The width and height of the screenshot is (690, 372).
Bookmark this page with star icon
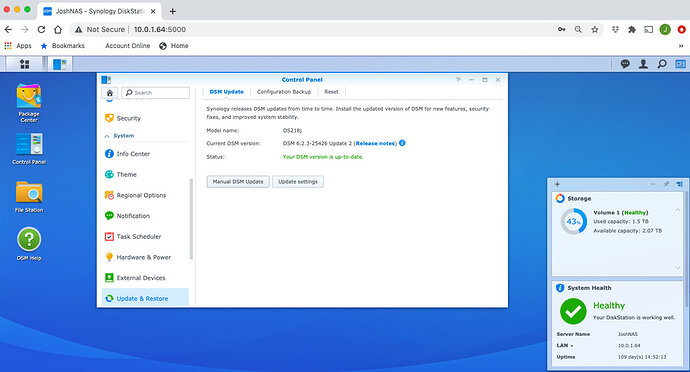click(x=595, y=29)
